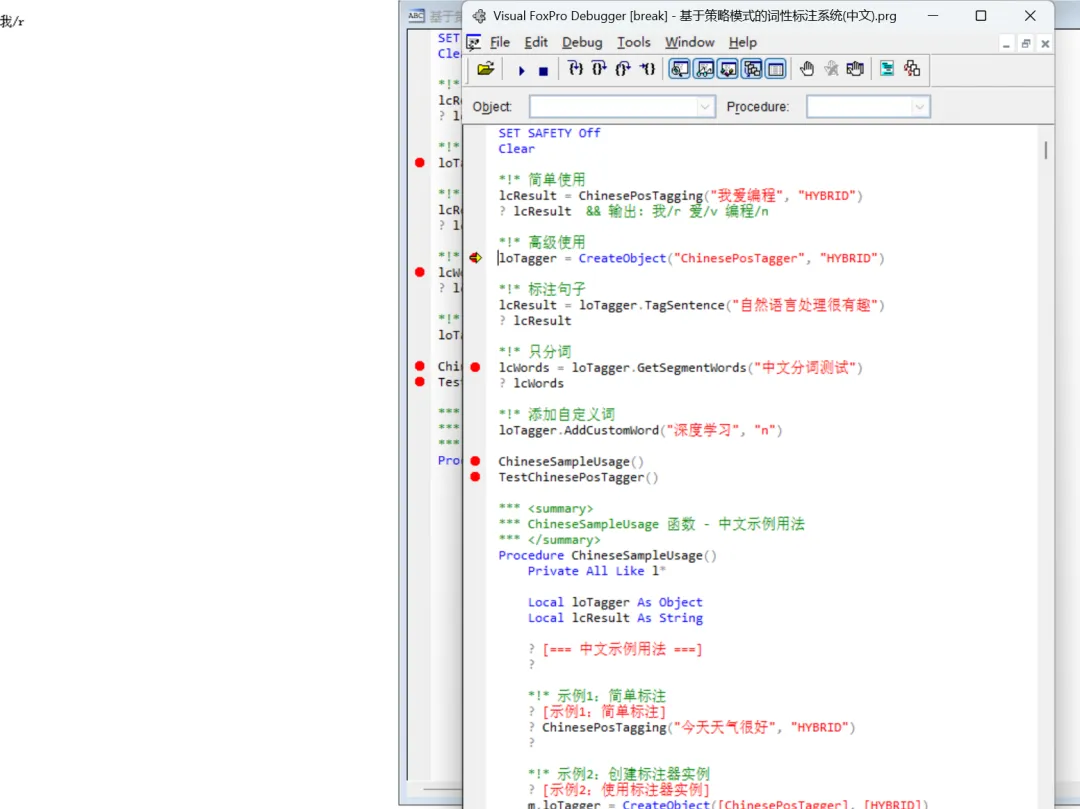Click the Procedure ChineseSampleUsage() declaration line
Viewport: 1080px width, 809px height.
tap(608, 555)
